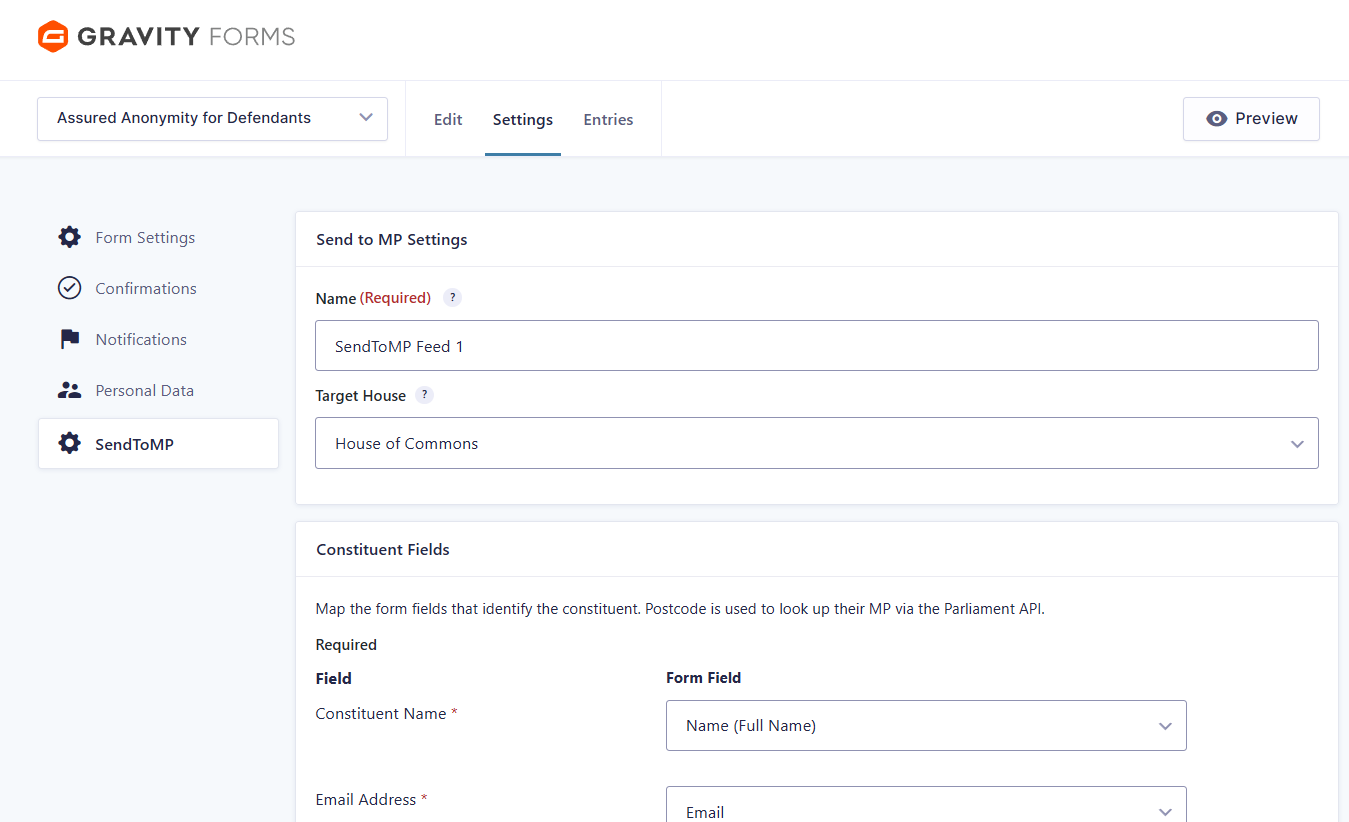Click the help icon beside Name
The width and height of the screenshot is (1349, 822).
tap(452, 297)
